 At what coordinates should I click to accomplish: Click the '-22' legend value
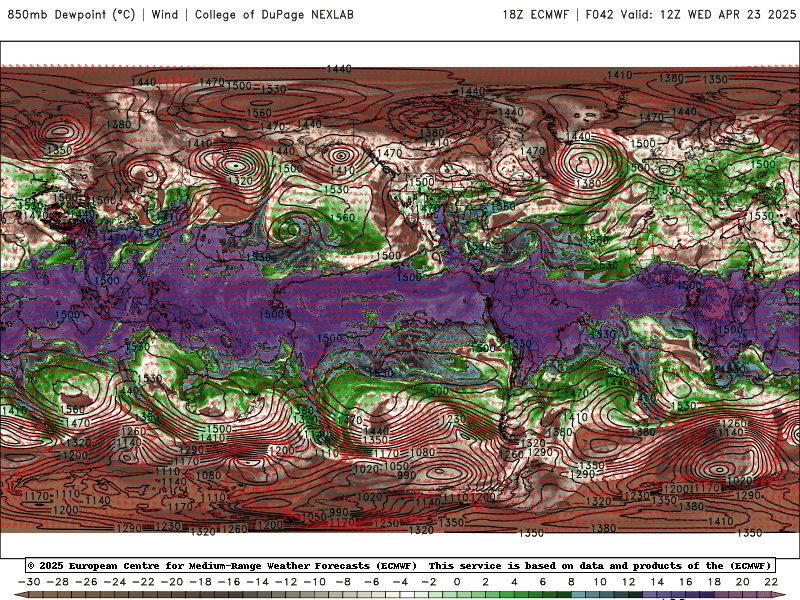tap(143, 582)
